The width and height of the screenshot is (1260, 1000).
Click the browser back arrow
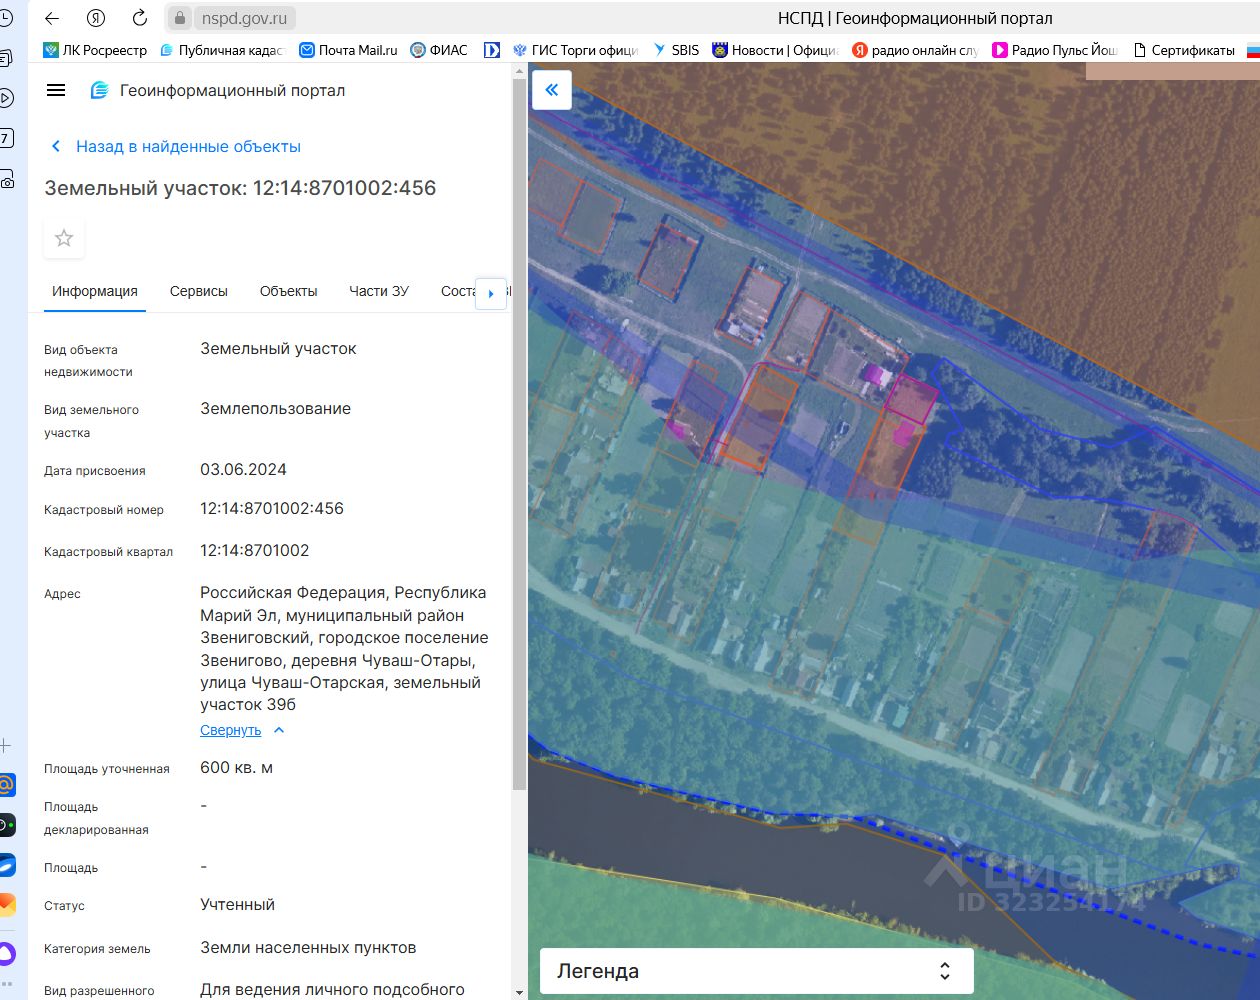pos(52,18)
